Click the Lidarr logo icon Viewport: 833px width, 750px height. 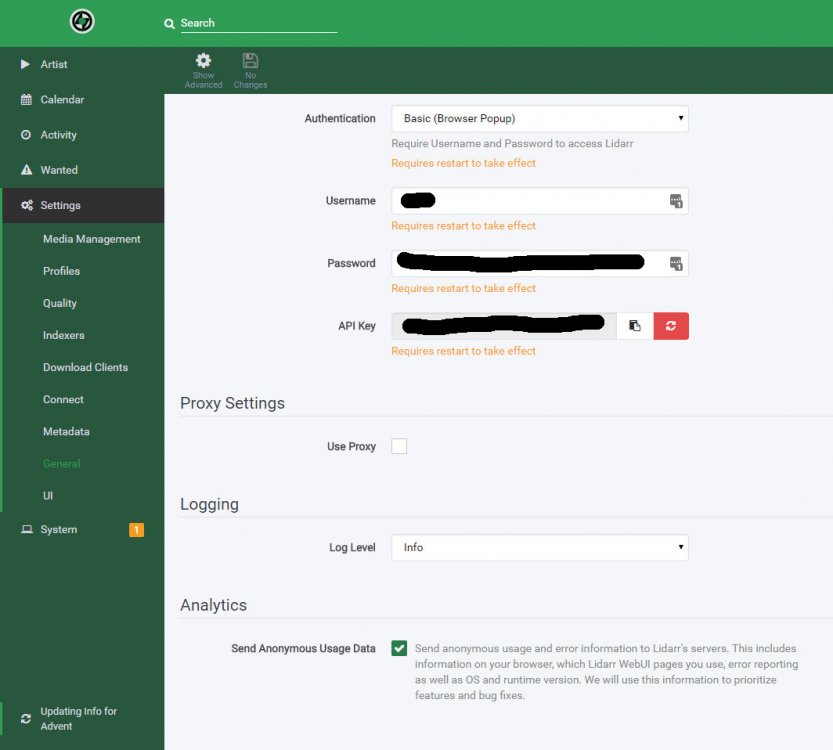coord(82,21)
